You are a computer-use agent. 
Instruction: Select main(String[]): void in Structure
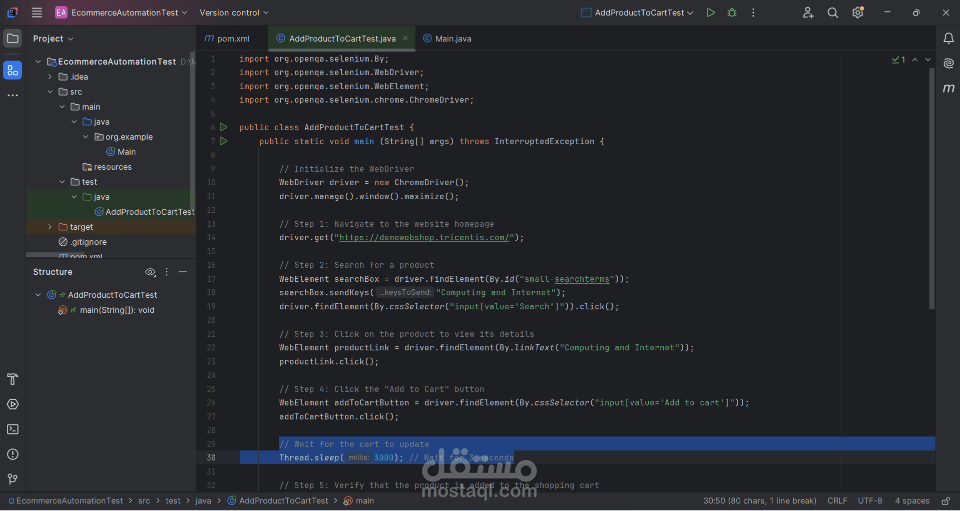[106, 310]
